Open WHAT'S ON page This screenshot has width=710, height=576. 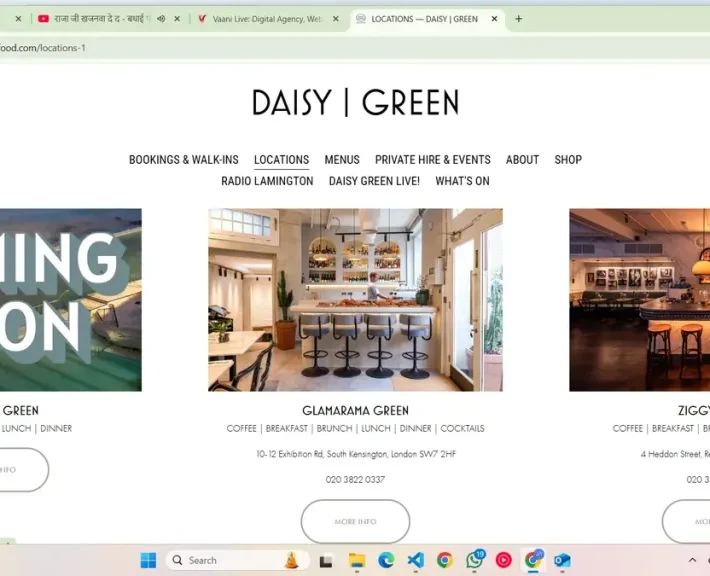[x=462, y=181]
